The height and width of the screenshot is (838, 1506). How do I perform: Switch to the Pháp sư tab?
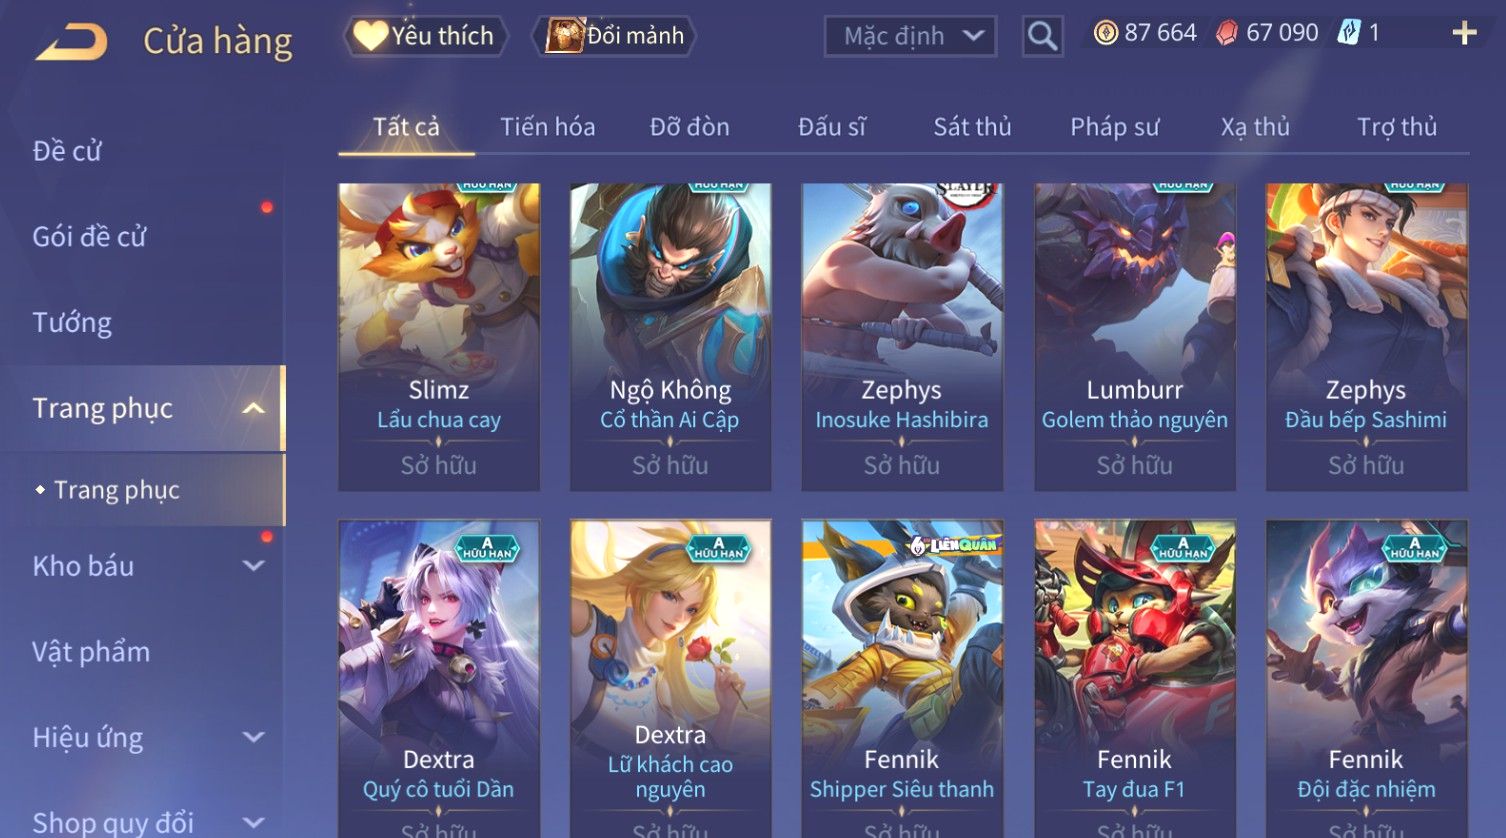click(1115, 127)
